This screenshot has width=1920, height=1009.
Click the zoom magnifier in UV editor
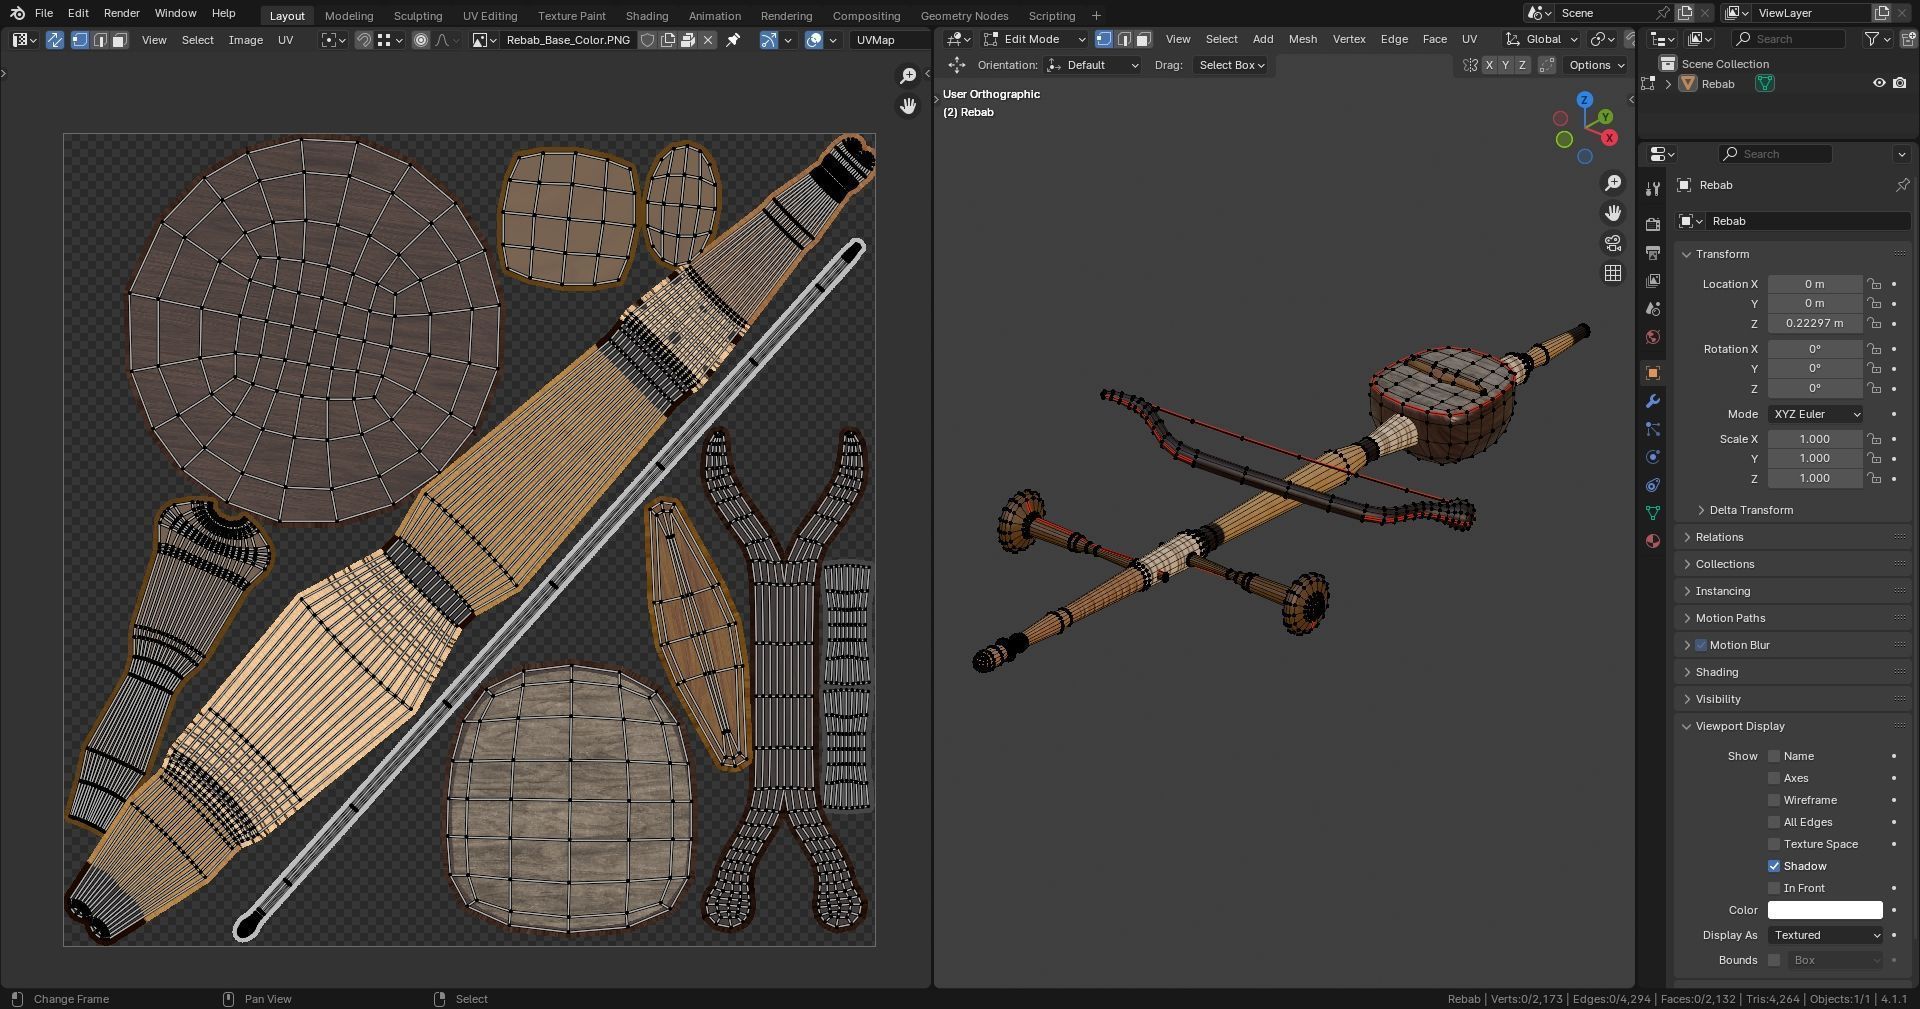(x=908, y=76)
